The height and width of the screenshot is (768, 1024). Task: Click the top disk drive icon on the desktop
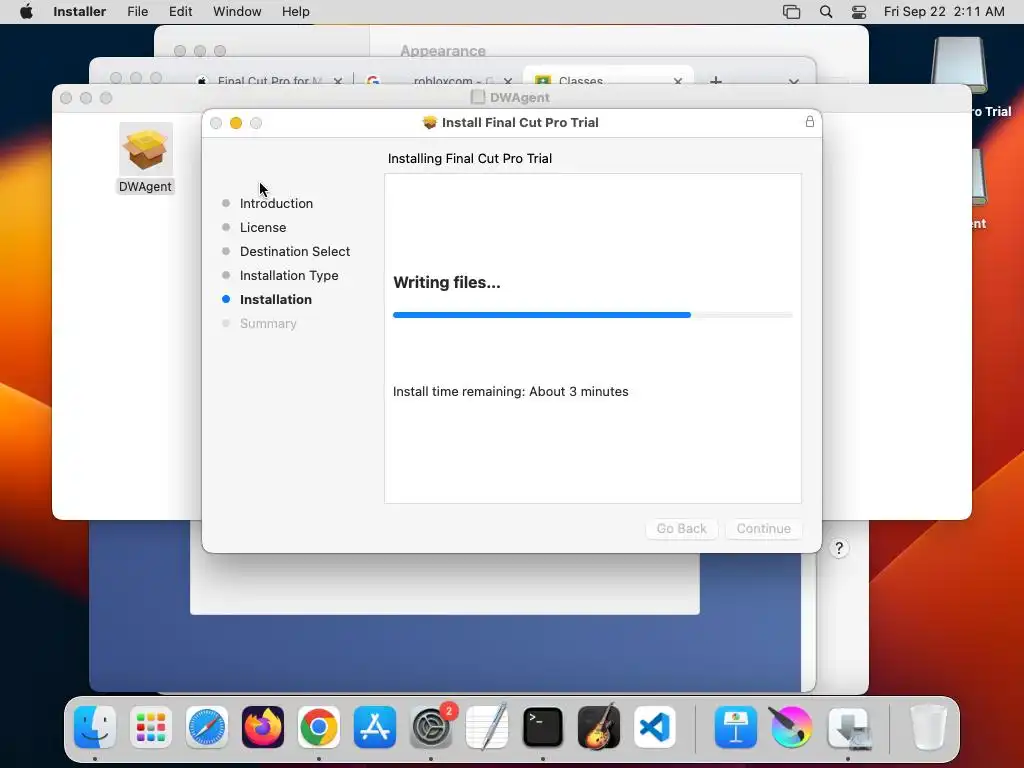[x=959, y=64]
